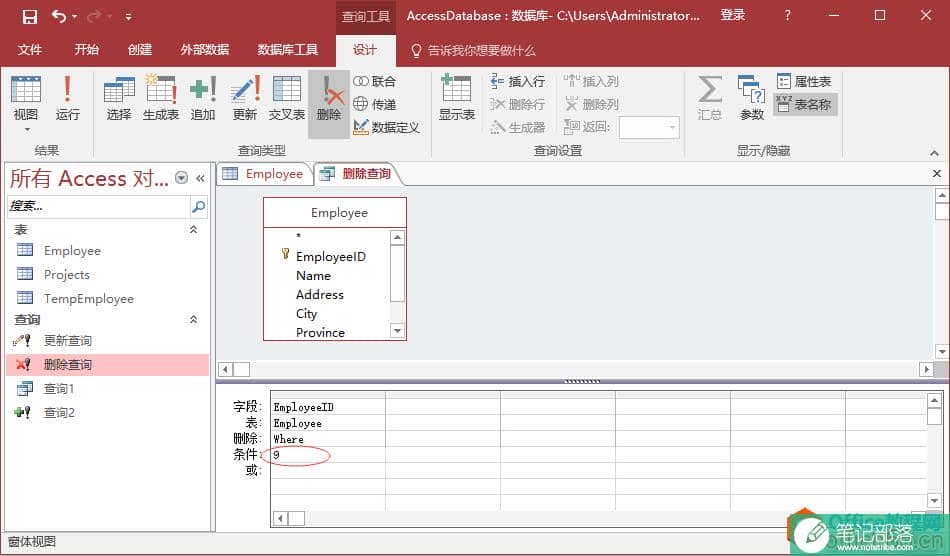Screen dimensions: 950x556
Task: Collapse navigation pane with double chevron
Action: (x=200, y=178)
